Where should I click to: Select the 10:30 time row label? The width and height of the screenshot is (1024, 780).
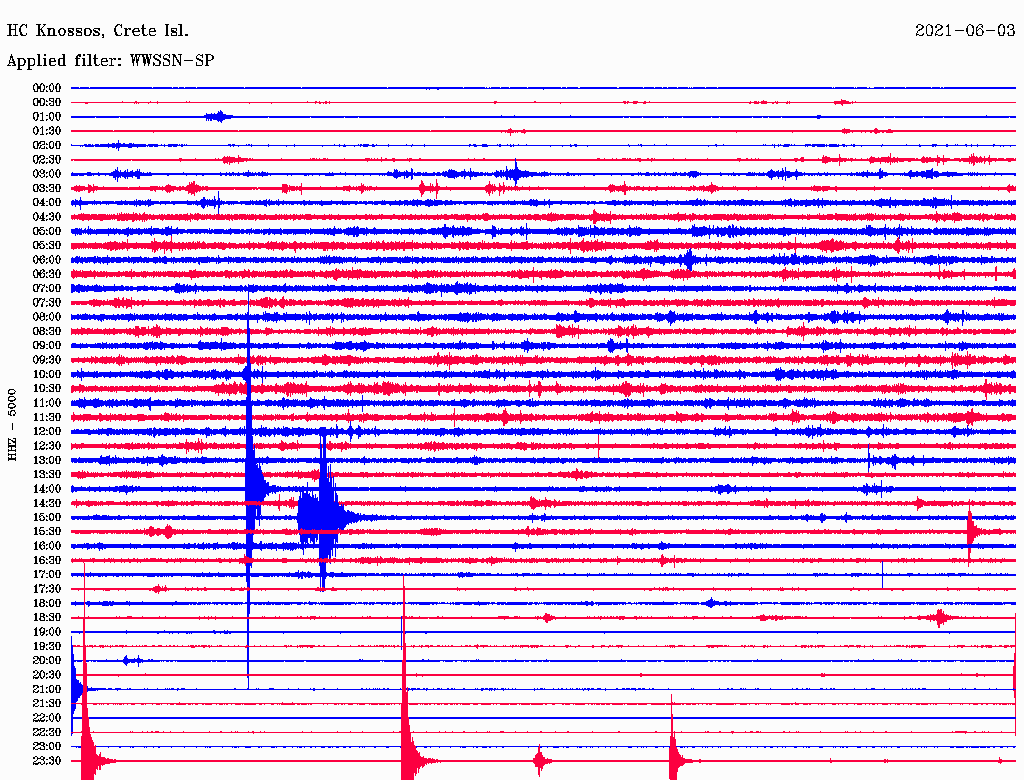pyautogui.click(x=47, y=389)
